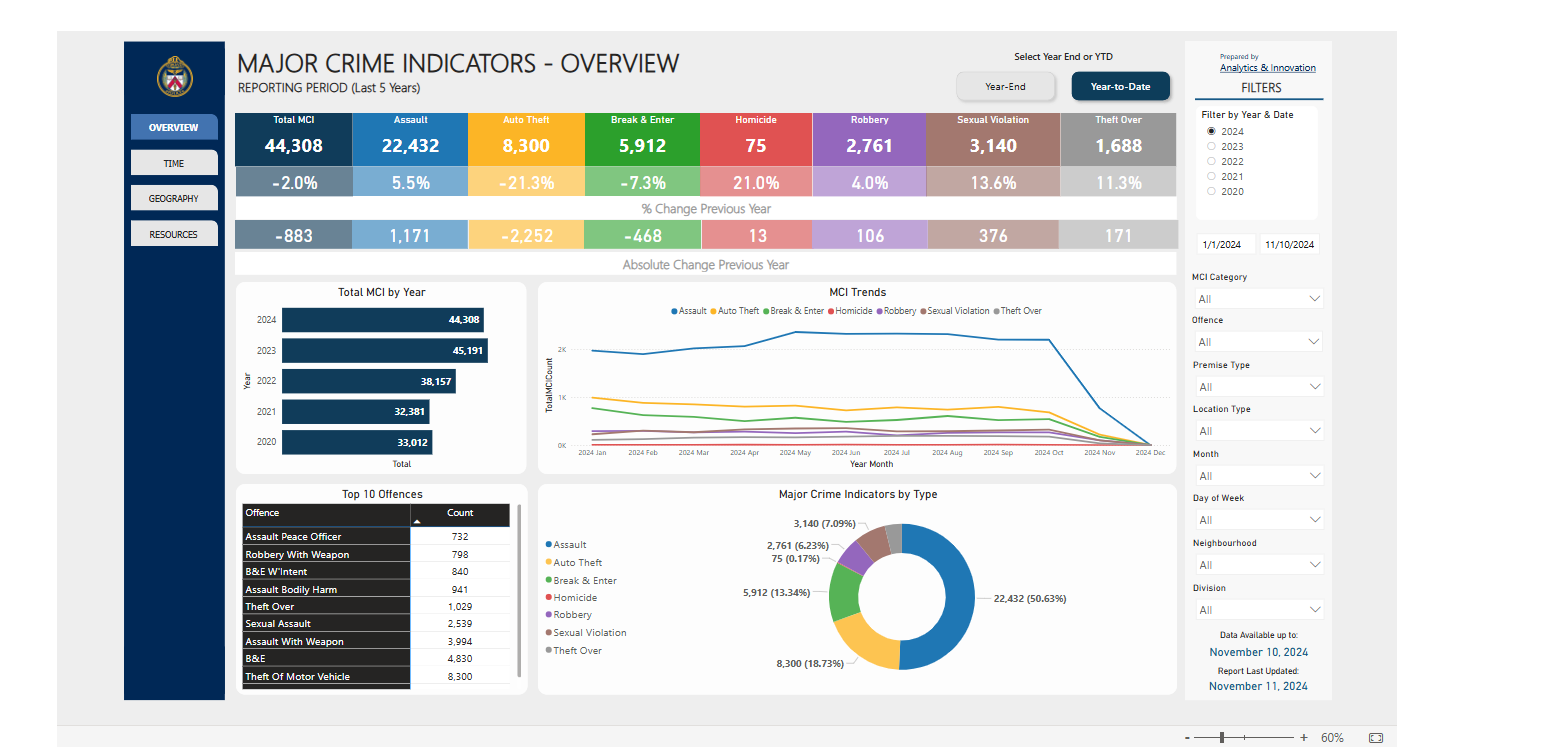Click the zoom out minus icon
The image size is (1552, 747).
1187,738
